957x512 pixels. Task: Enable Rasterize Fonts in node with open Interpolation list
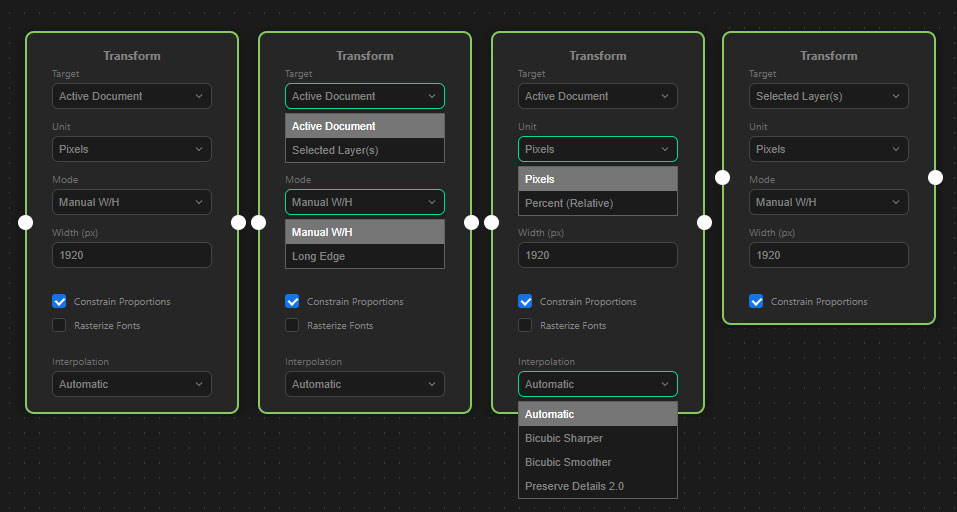point(525,325)
